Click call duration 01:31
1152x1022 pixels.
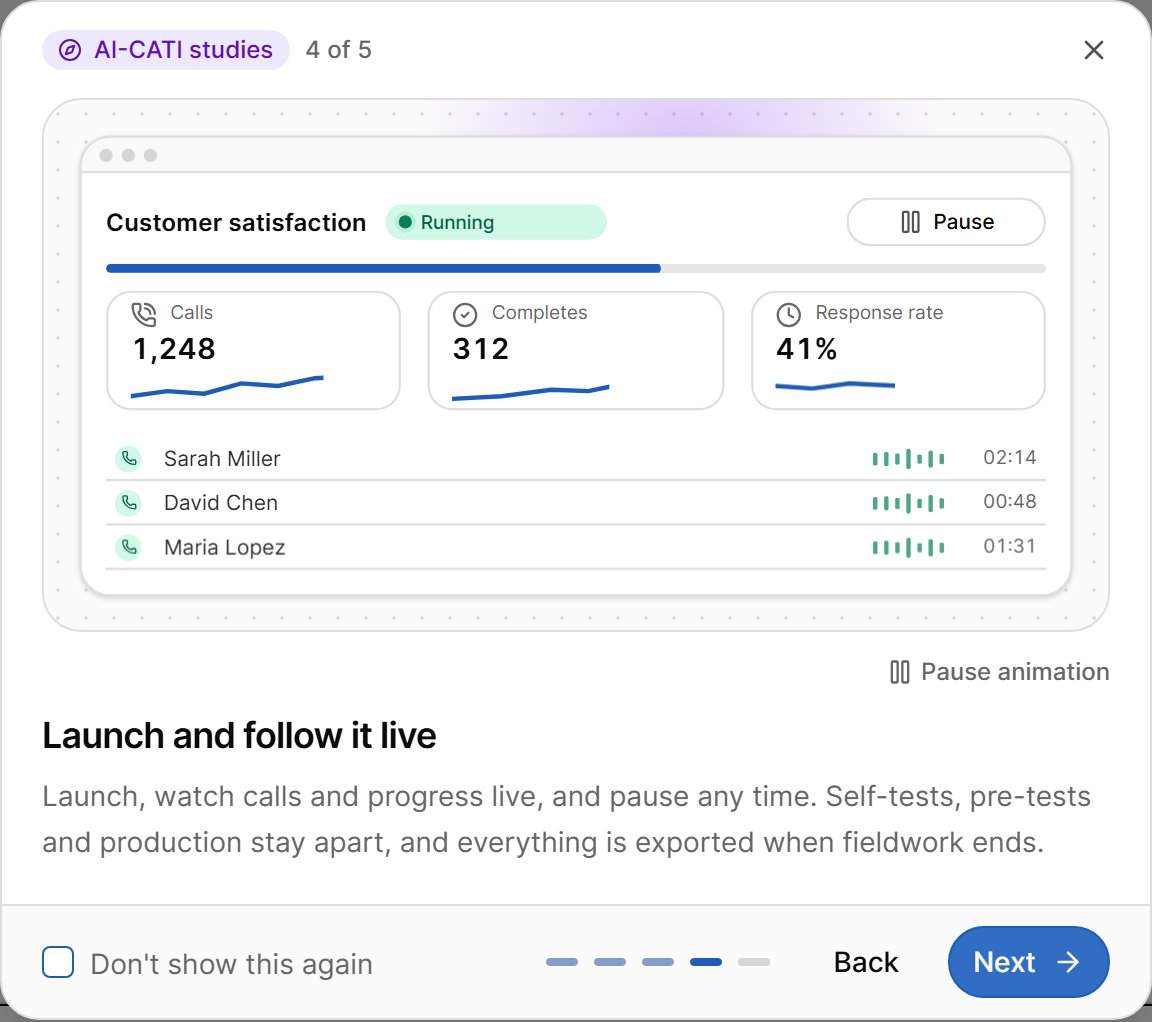click(1009, 547)
